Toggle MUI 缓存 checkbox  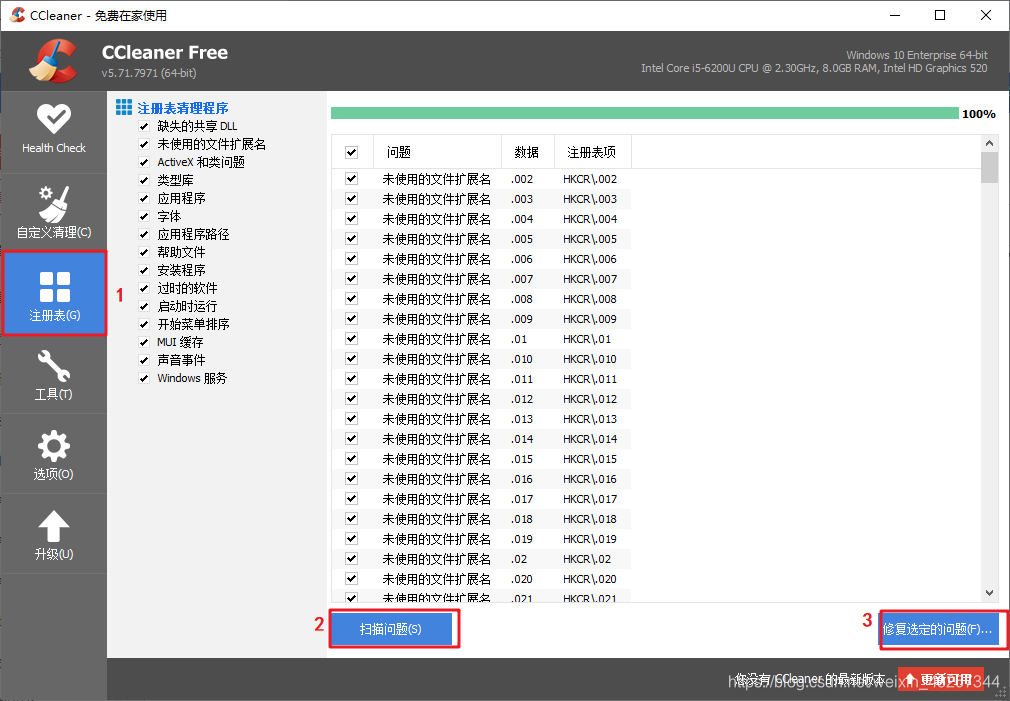(x=144, y=342)
